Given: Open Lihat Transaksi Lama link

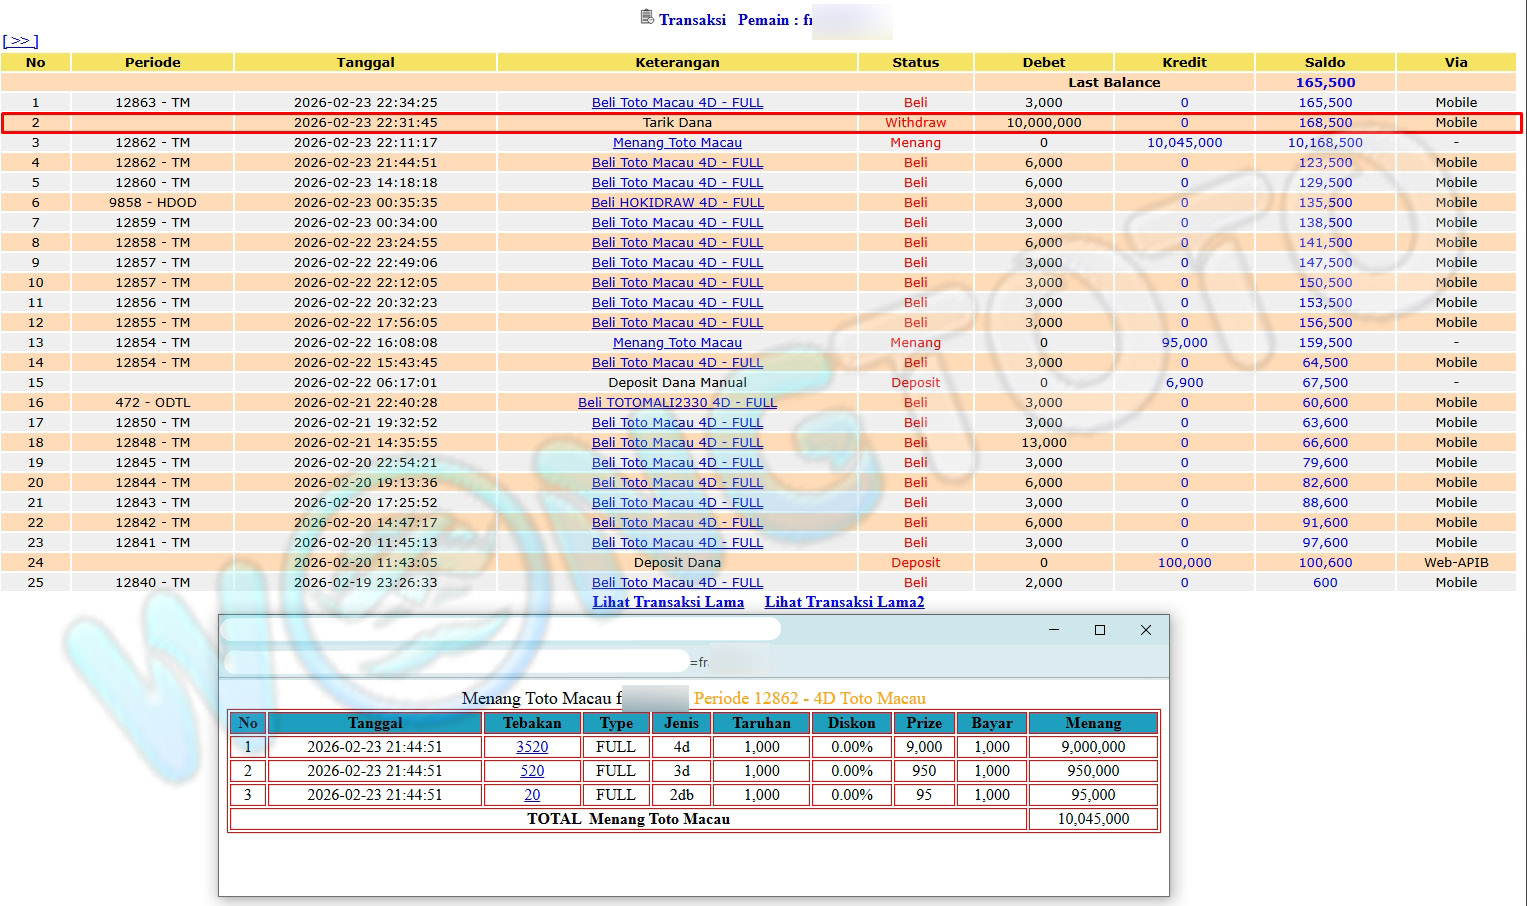Looking at the screenshot, I should point(668,602).
